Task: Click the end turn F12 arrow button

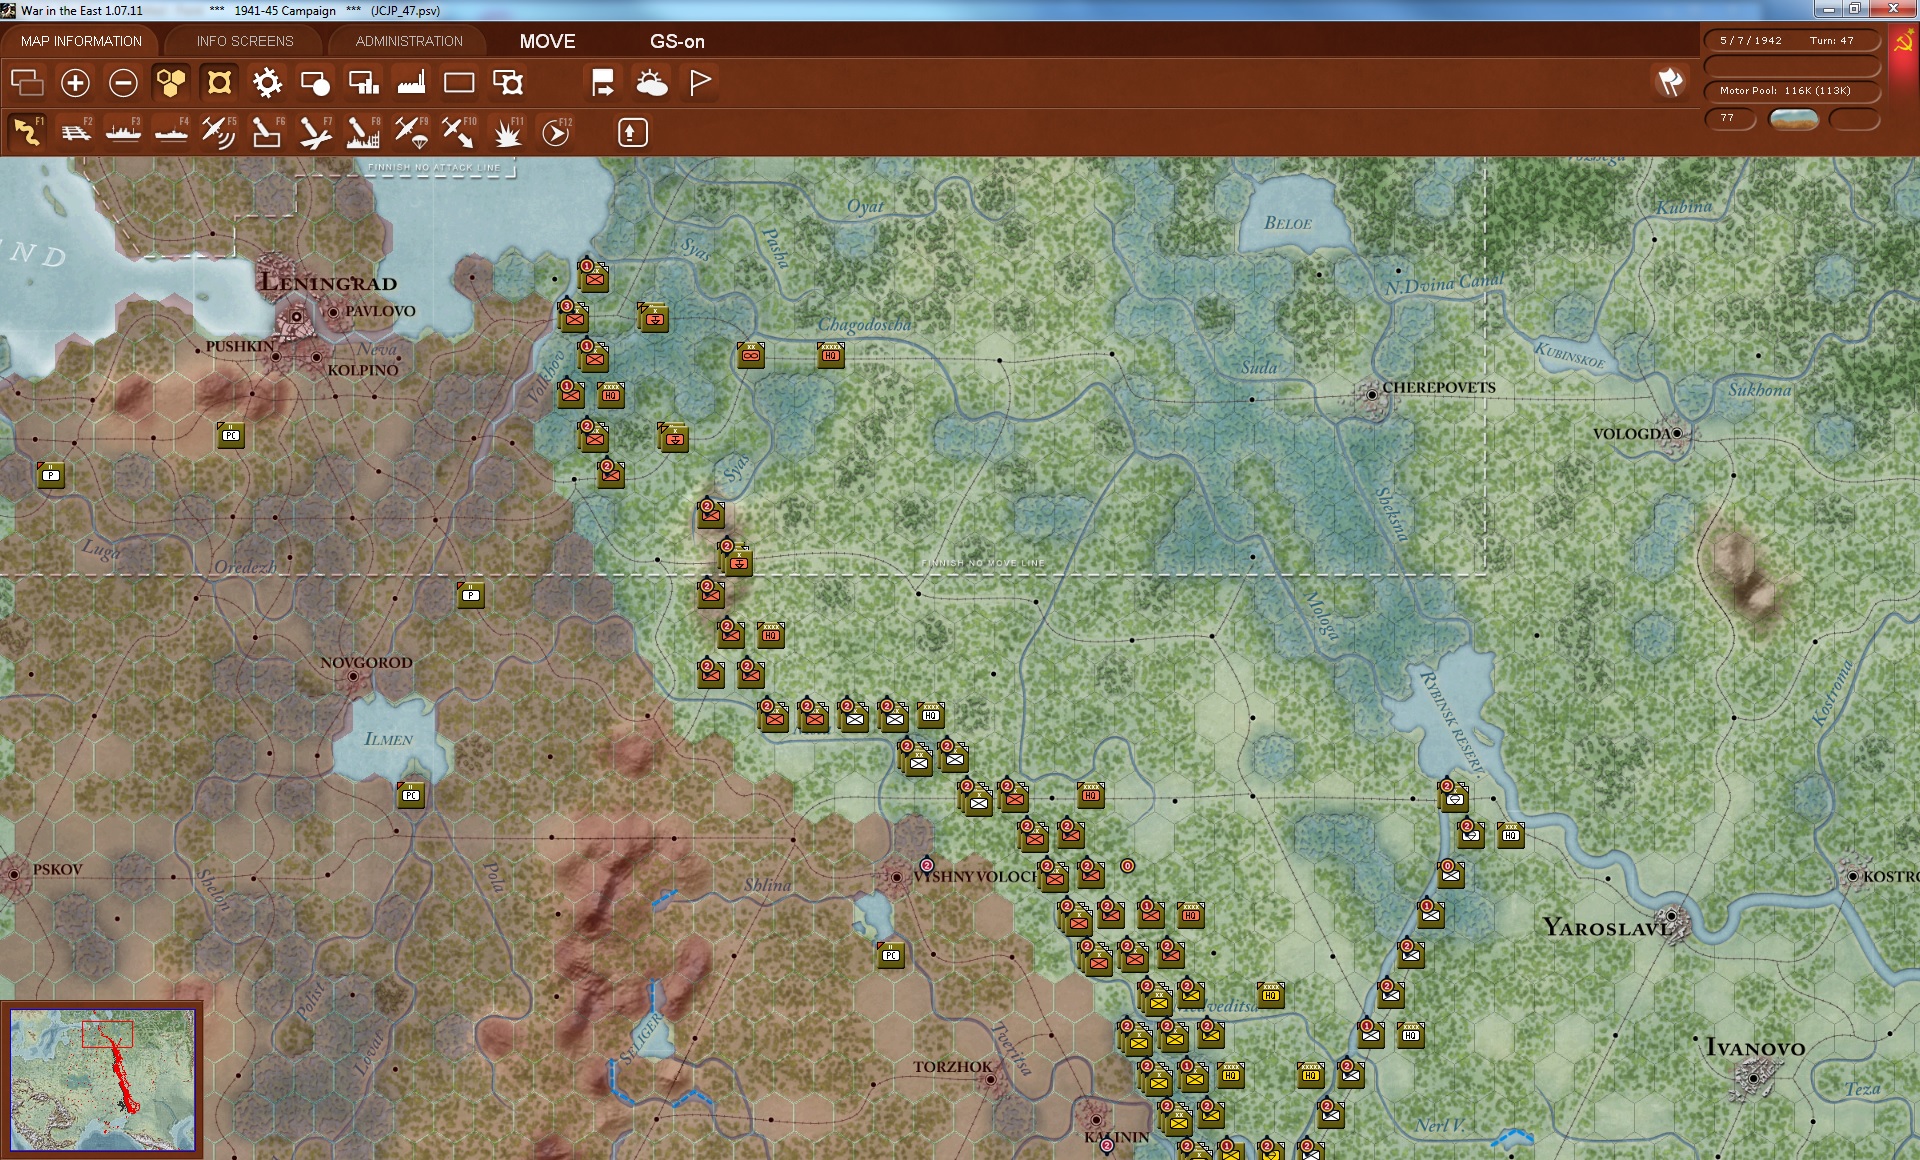Action: pyautogui.click(x=555, y=132)
